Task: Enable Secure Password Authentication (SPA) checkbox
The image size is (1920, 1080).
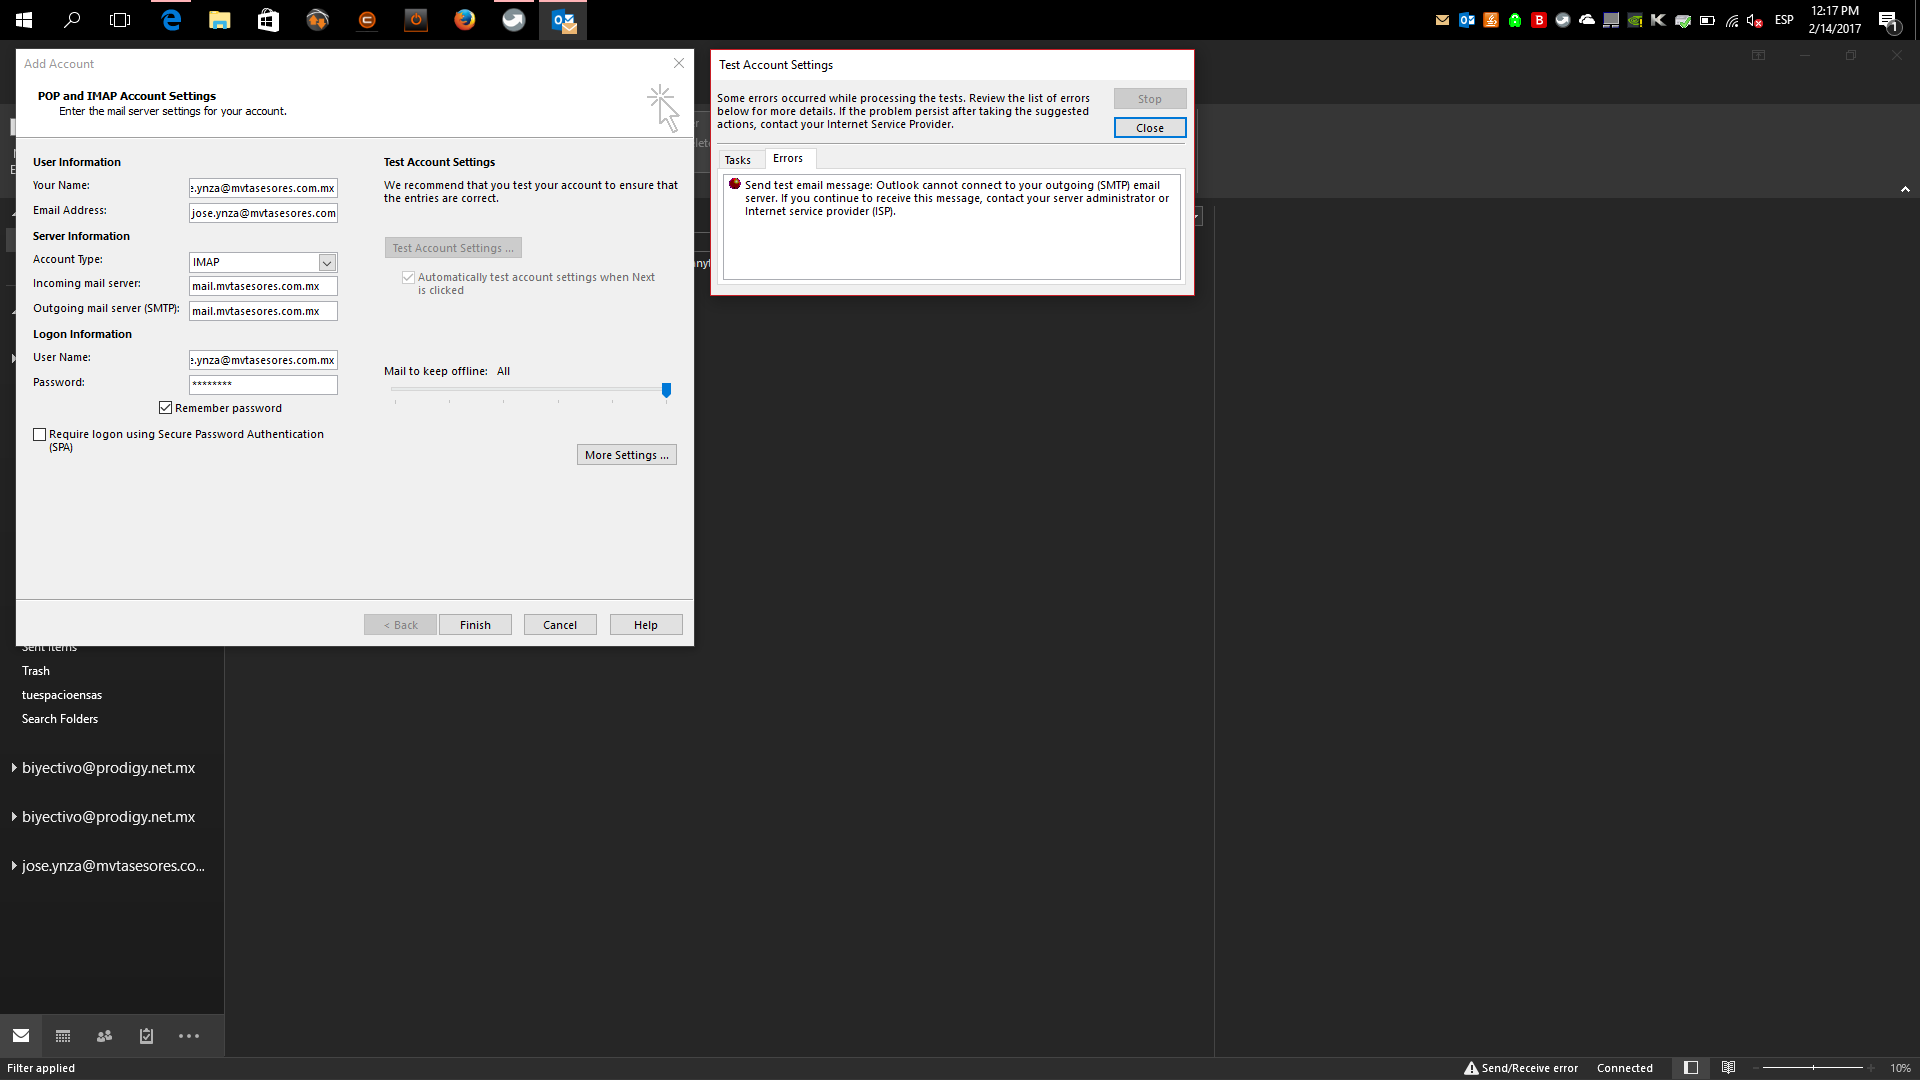Action: (40, 435)
